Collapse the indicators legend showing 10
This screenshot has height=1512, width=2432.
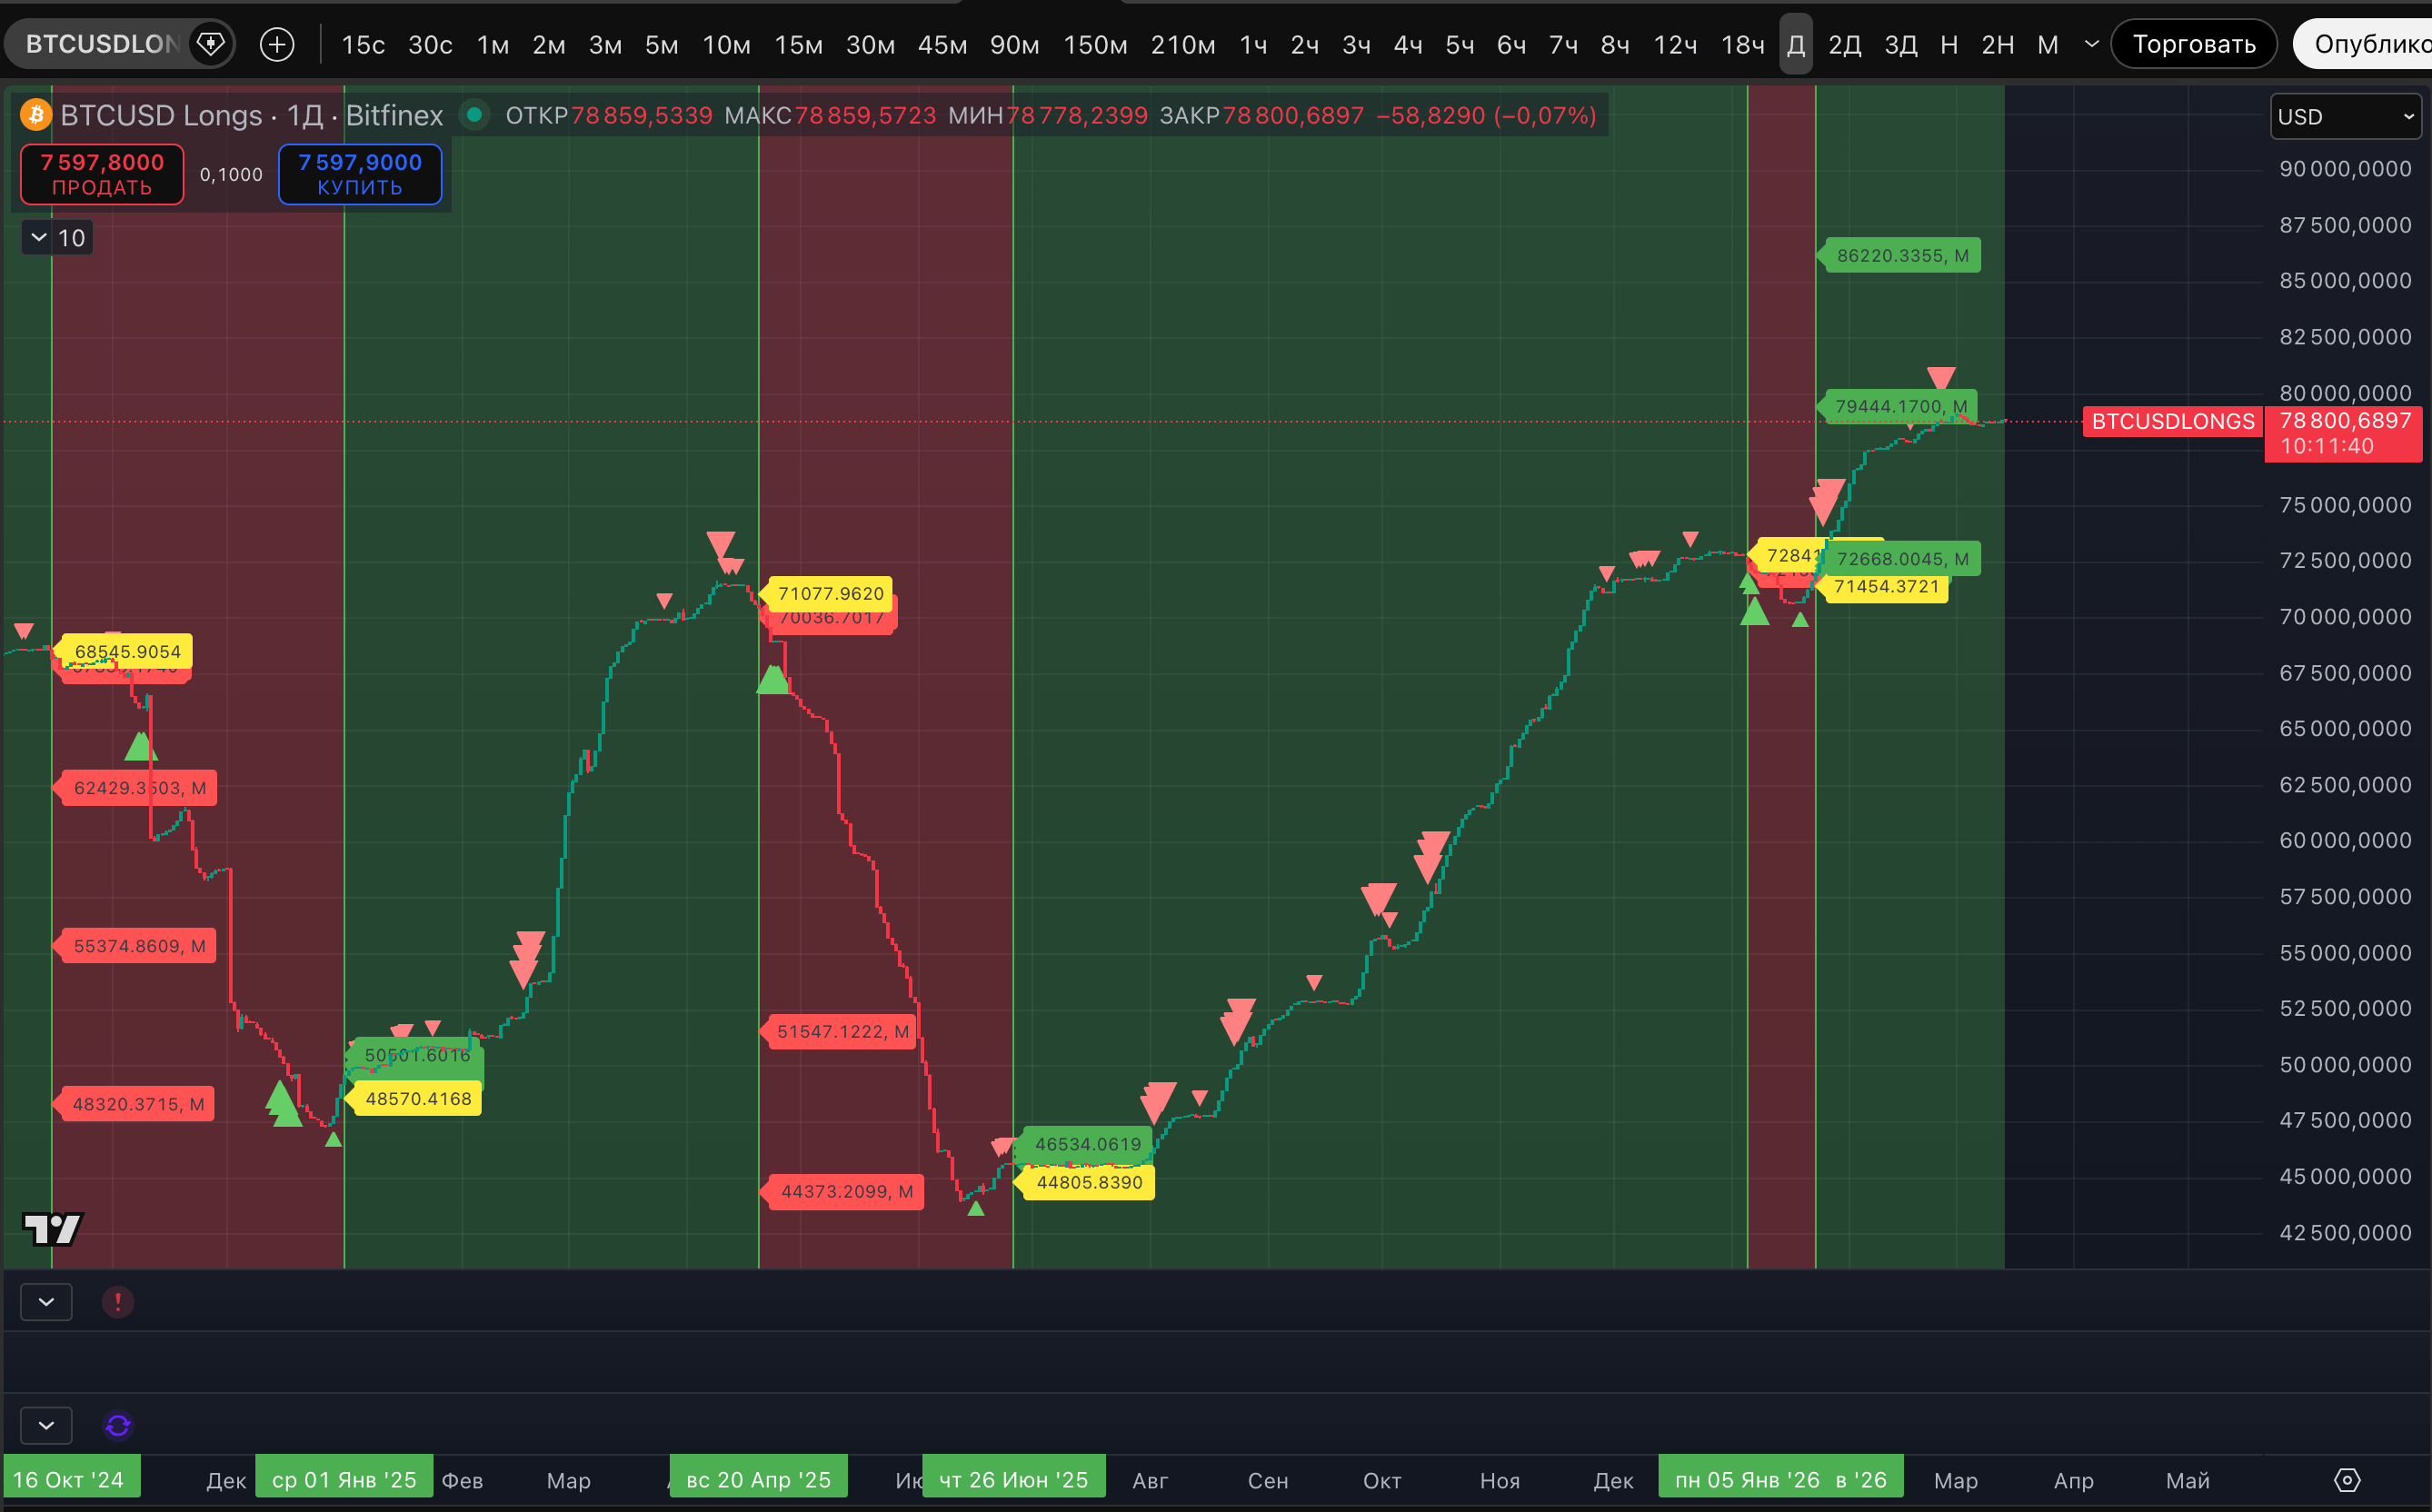click(x=39, y=238)
